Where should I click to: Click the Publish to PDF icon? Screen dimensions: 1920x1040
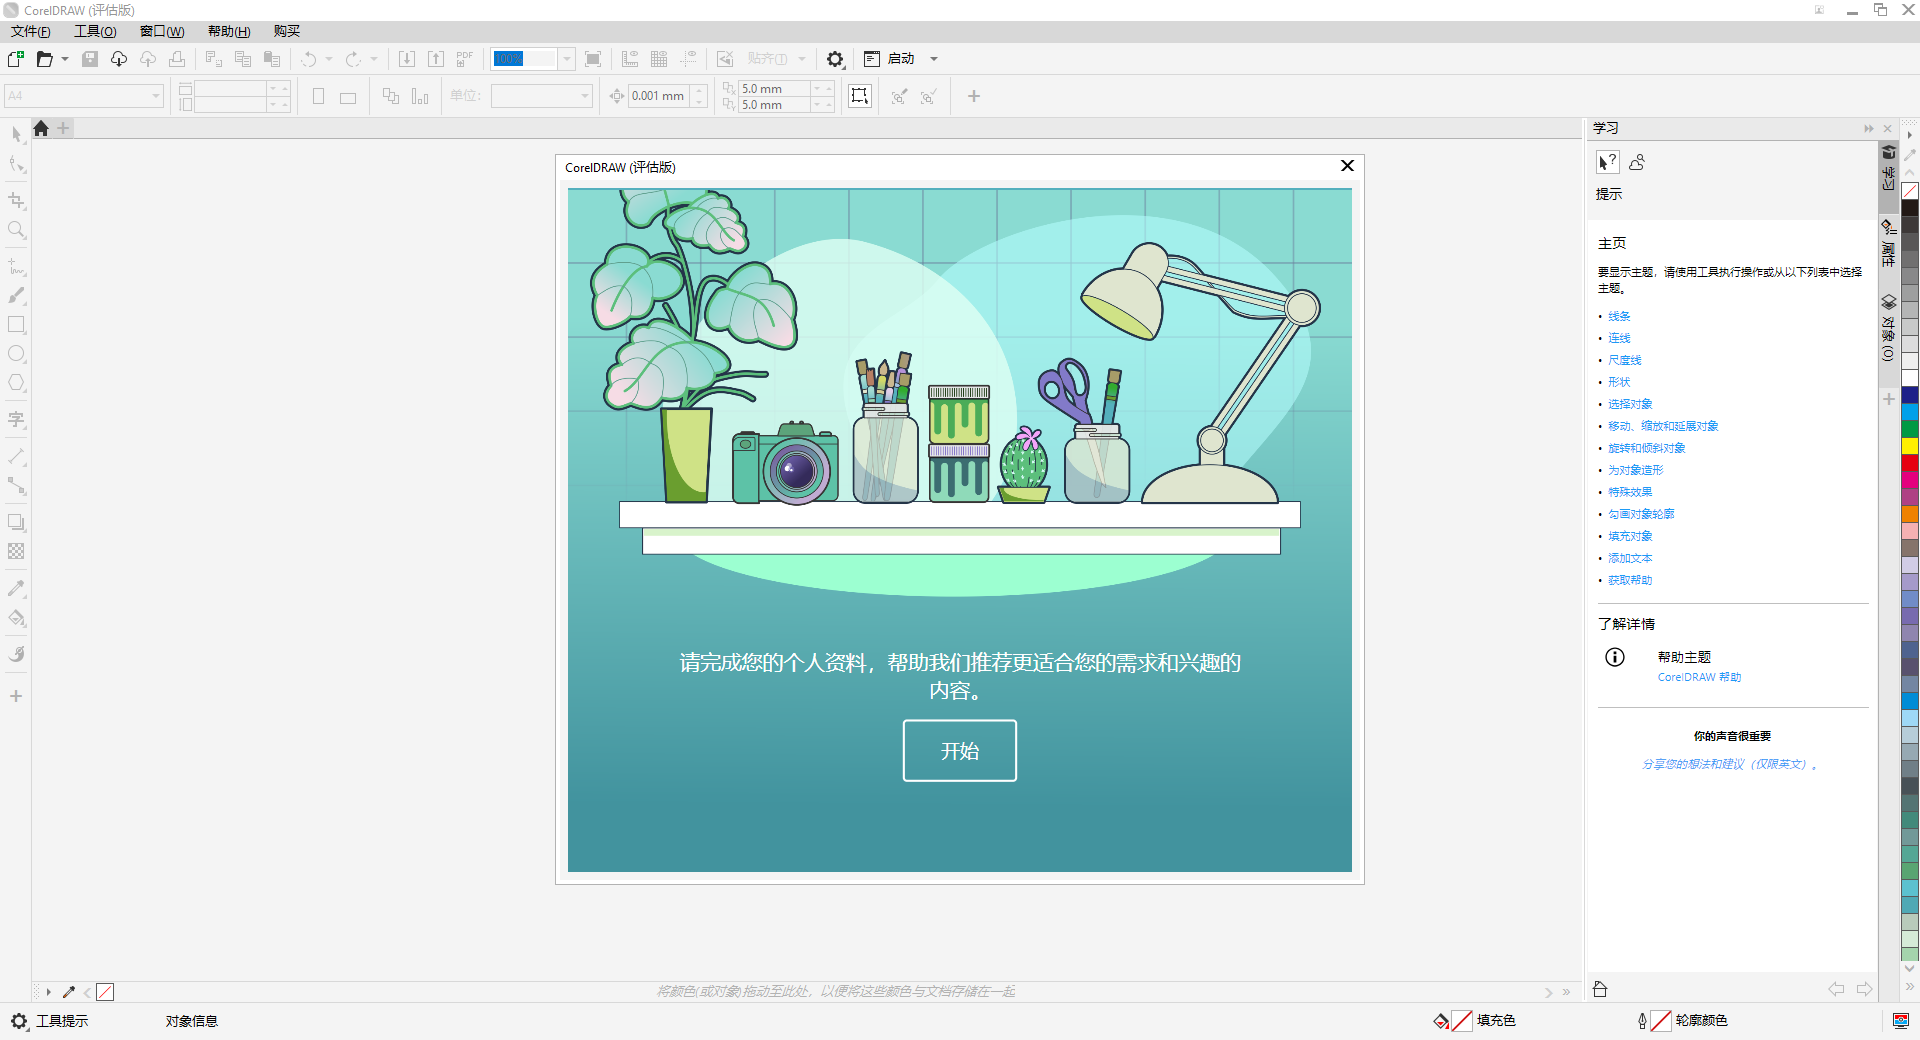(464, 59)
